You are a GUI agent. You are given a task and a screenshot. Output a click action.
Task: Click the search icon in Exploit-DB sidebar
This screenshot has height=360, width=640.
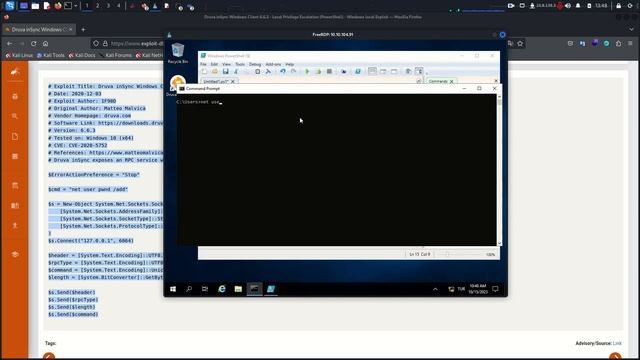click(15, 116)
